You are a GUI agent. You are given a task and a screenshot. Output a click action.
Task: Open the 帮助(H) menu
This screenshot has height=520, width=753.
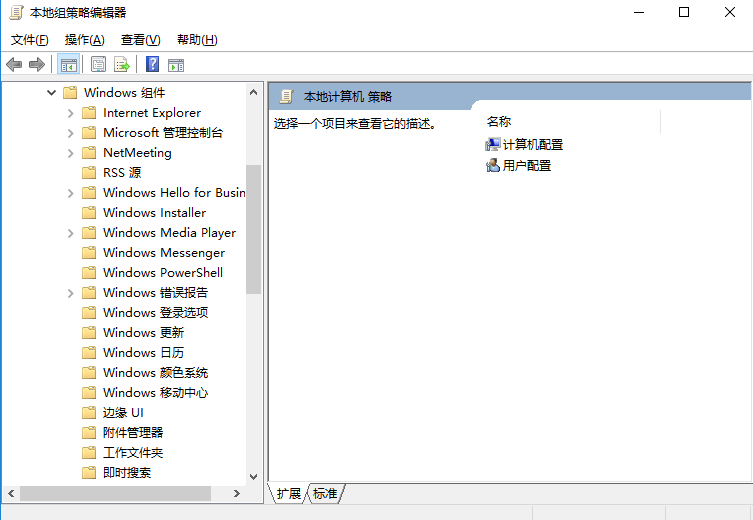[197, 40]
